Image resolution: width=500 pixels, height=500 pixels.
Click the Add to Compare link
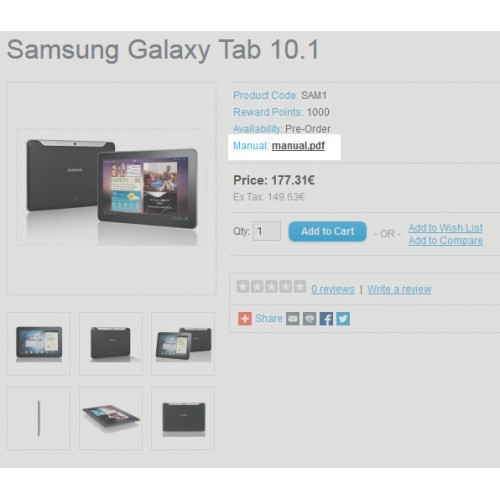tap(446, 240)
